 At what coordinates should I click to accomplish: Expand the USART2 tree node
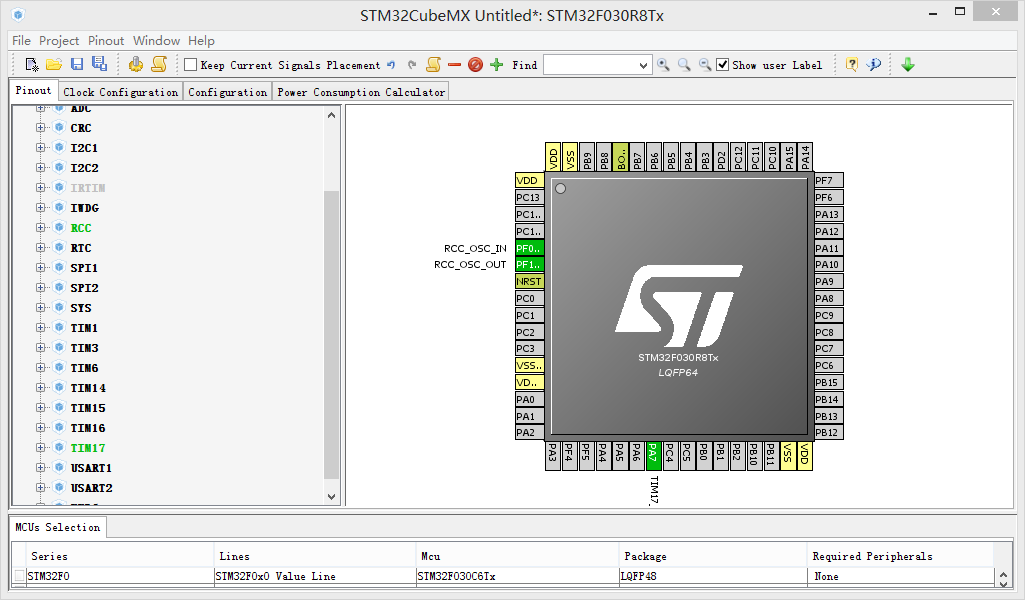pyautogui.click(x=41, y=488)
